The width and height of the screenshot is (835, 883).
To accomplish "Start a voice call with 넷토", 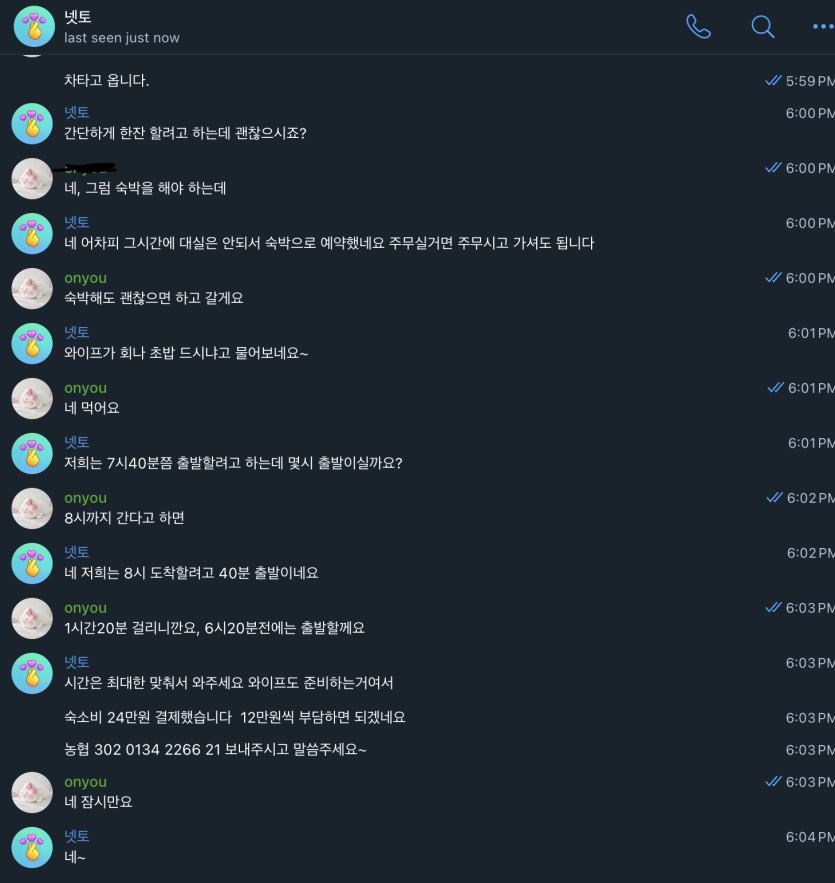I will coord(698,26).
